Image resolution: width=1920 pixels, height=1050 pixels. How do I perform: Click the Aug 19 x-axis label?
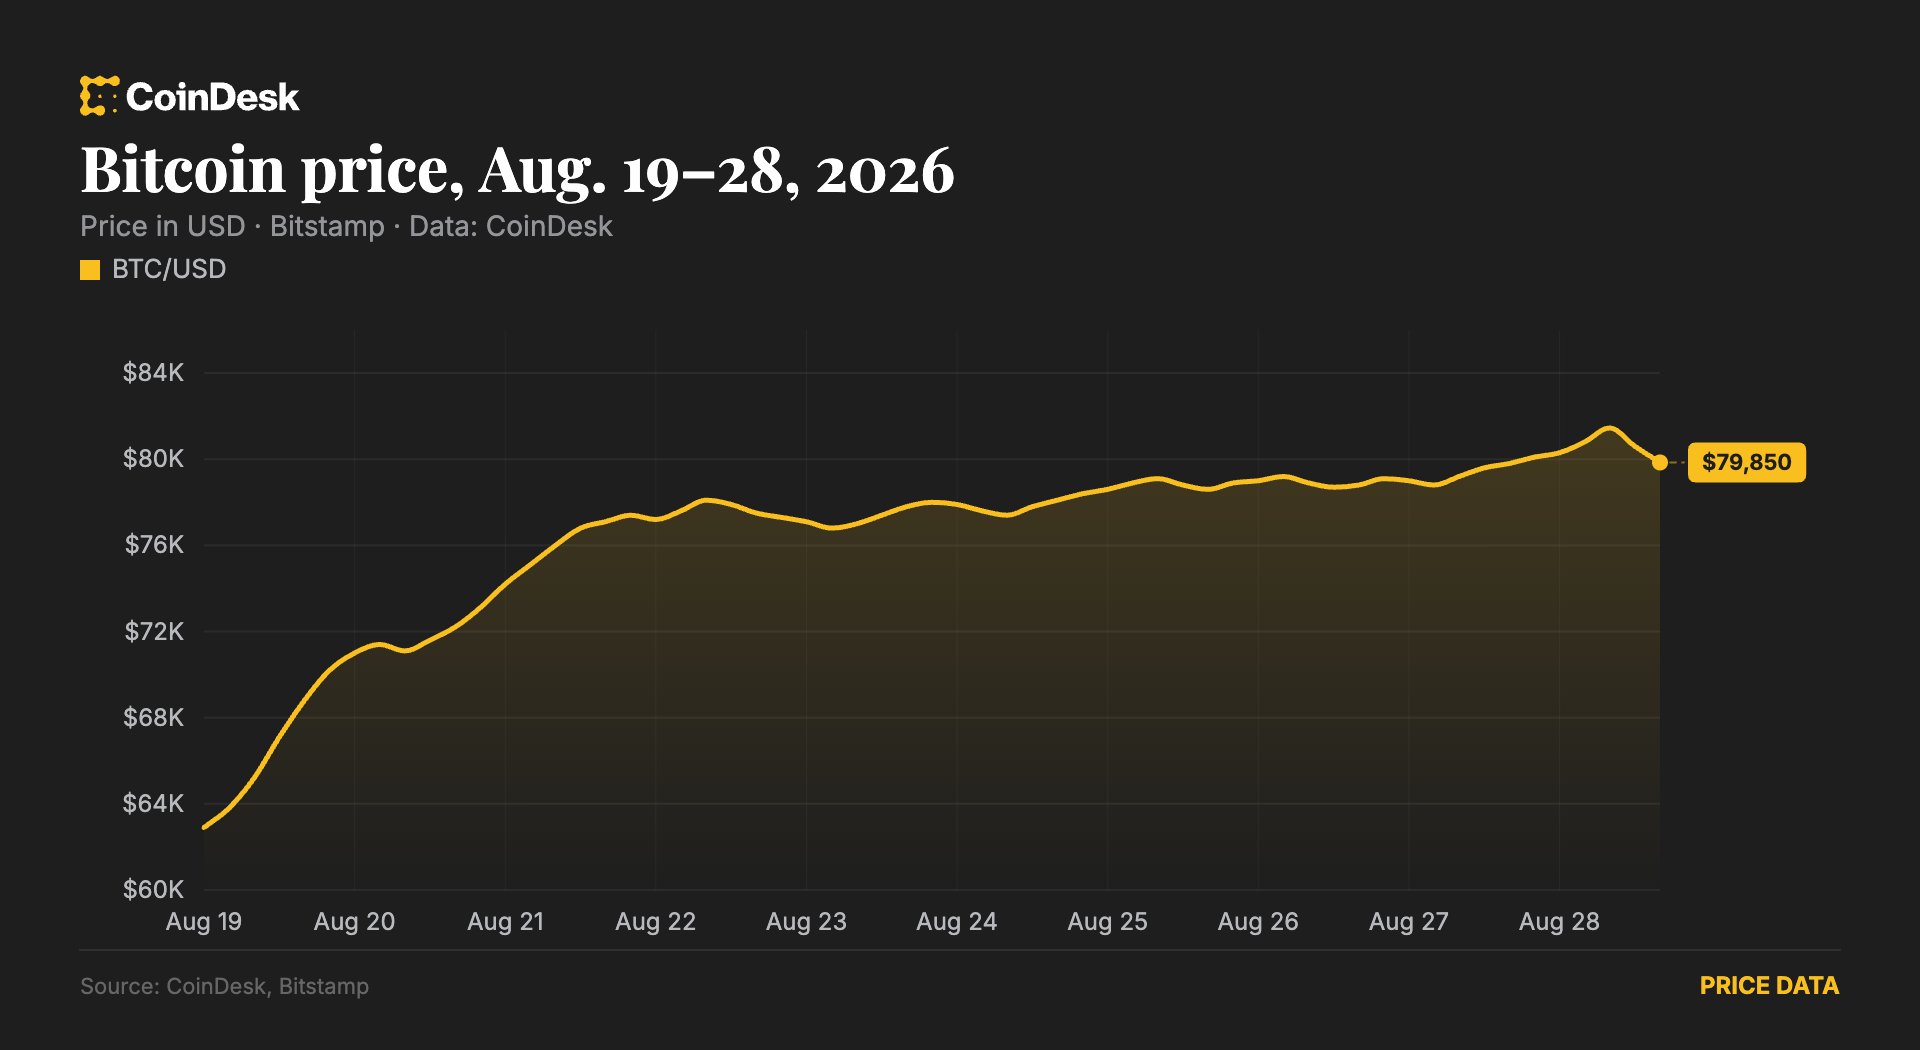click(x=204, y=922)
